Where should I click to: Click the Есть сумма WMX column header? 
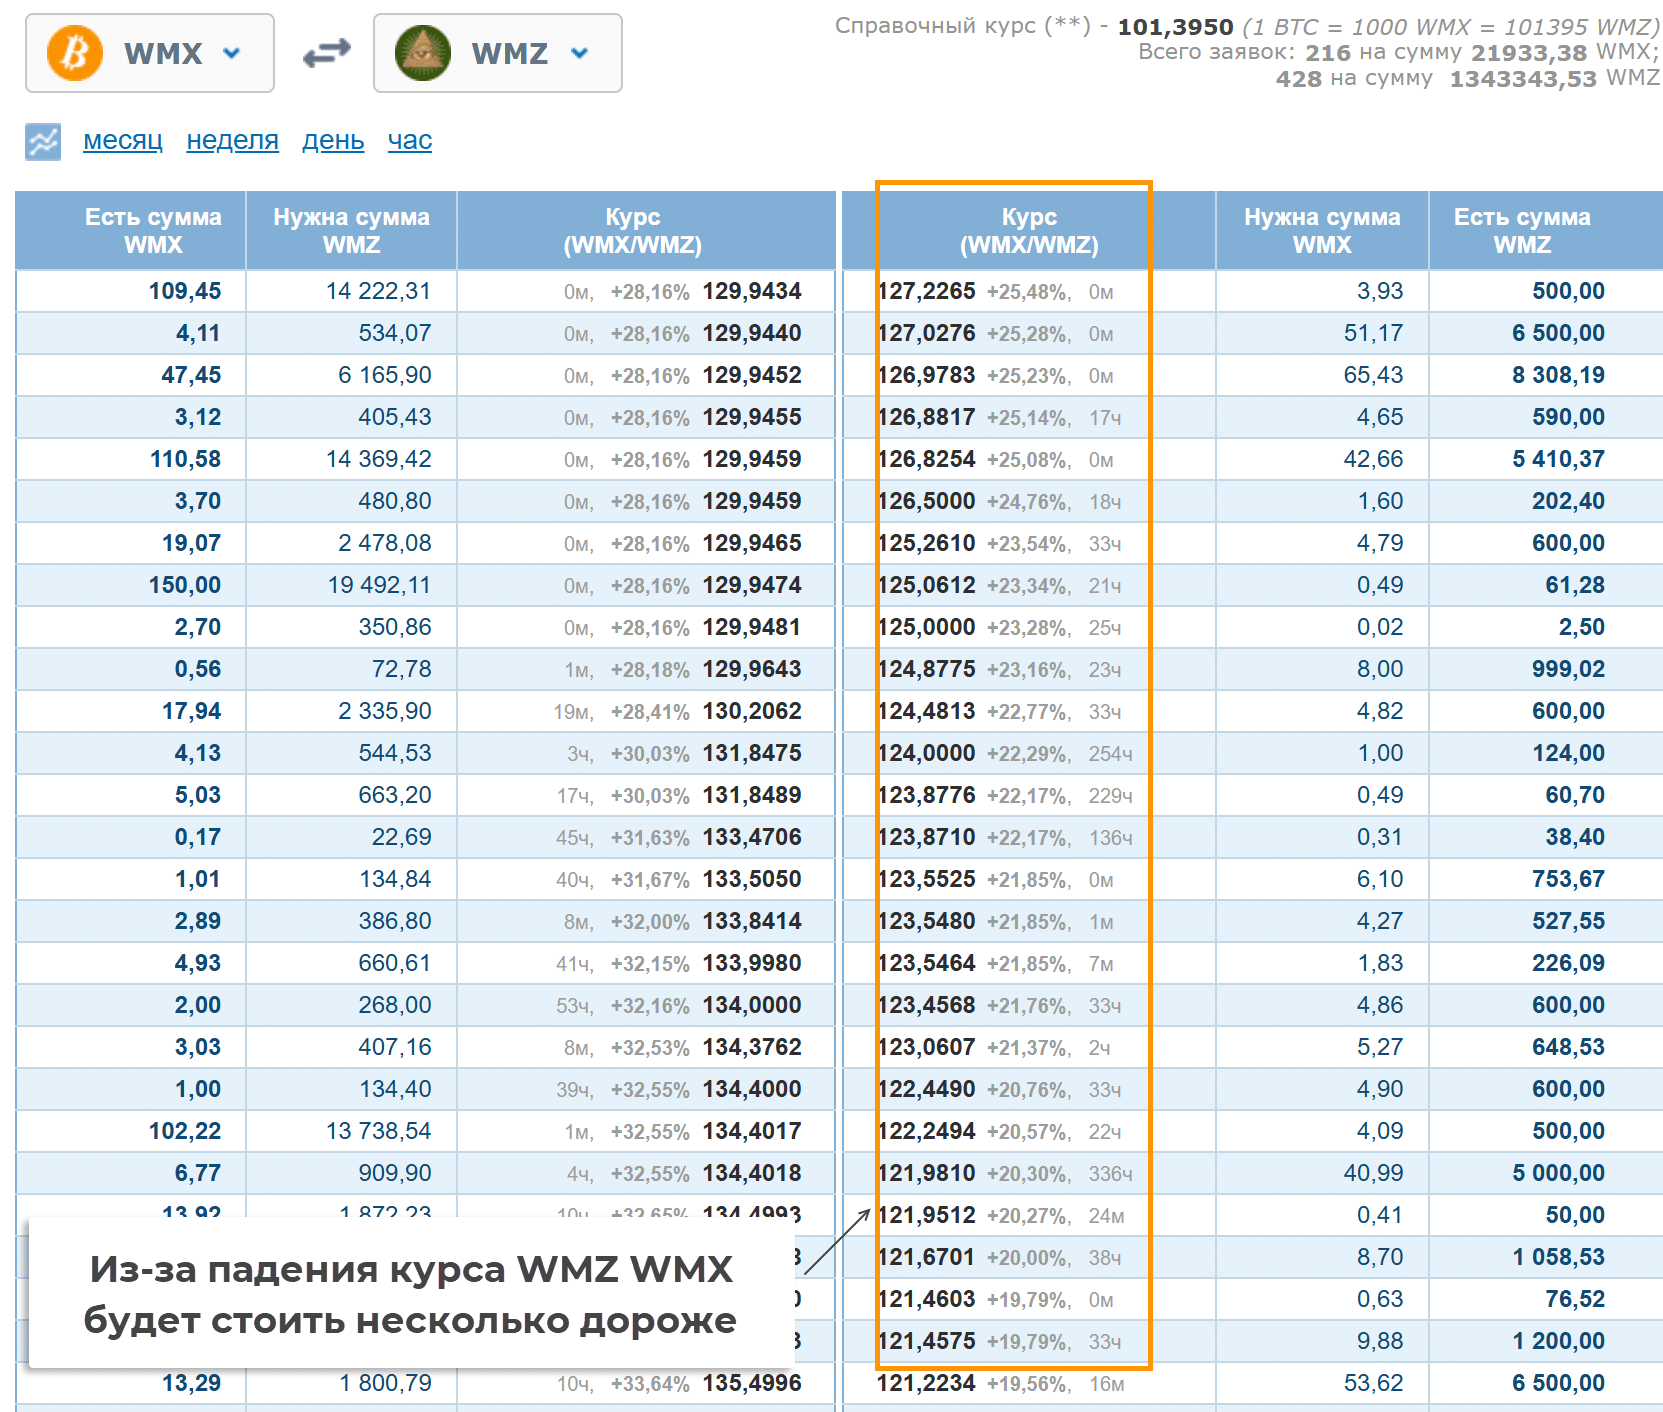153,231
